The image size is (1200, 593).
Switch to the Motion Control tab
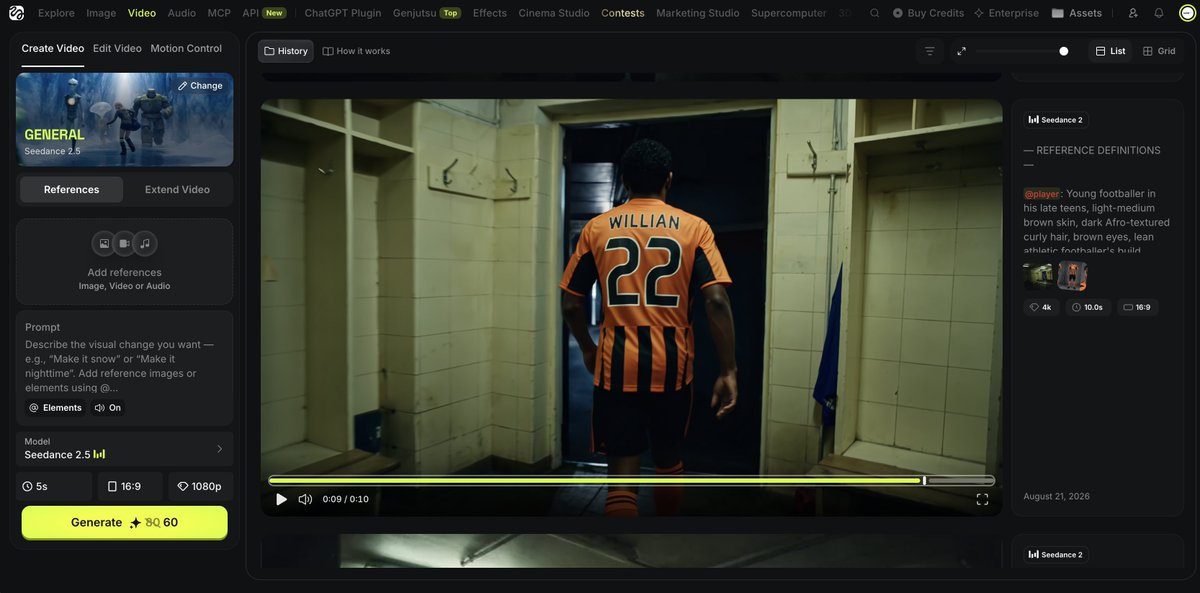[x=186, y=48]
